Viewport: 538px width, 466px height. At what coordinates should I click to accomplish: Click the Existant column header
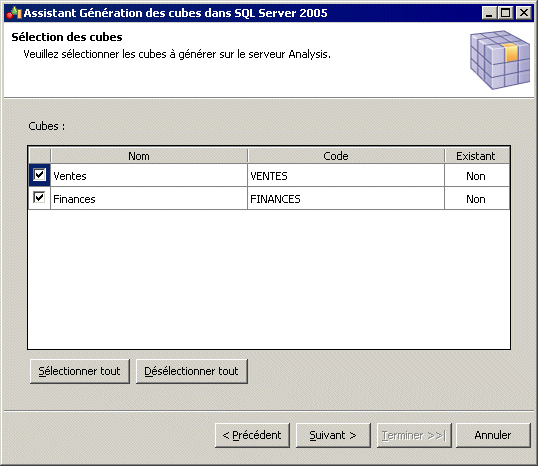pos(477,156)
